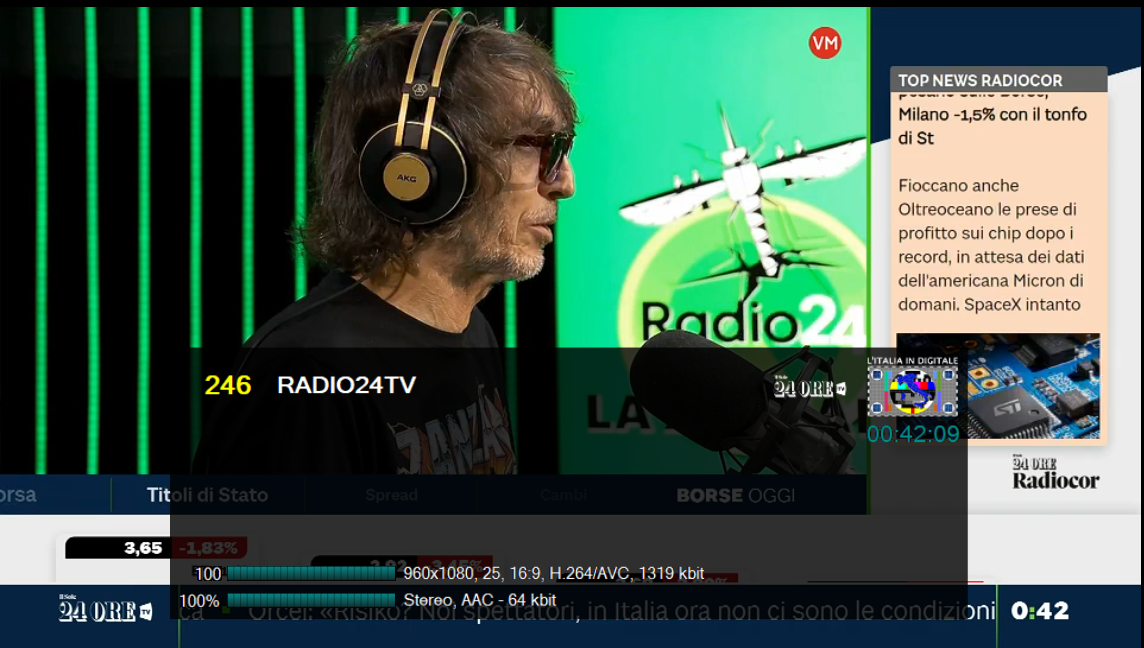1144x648 pixels.
Task: Open the Milano -1,5% headline
Action: click(x=992, y=126)
